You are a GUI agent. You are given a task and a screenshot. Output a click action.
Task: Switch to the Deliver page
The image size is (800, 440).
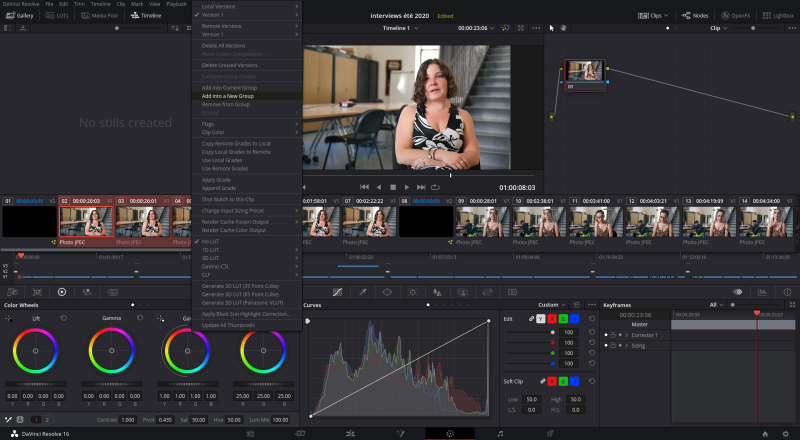coord(549,433)
